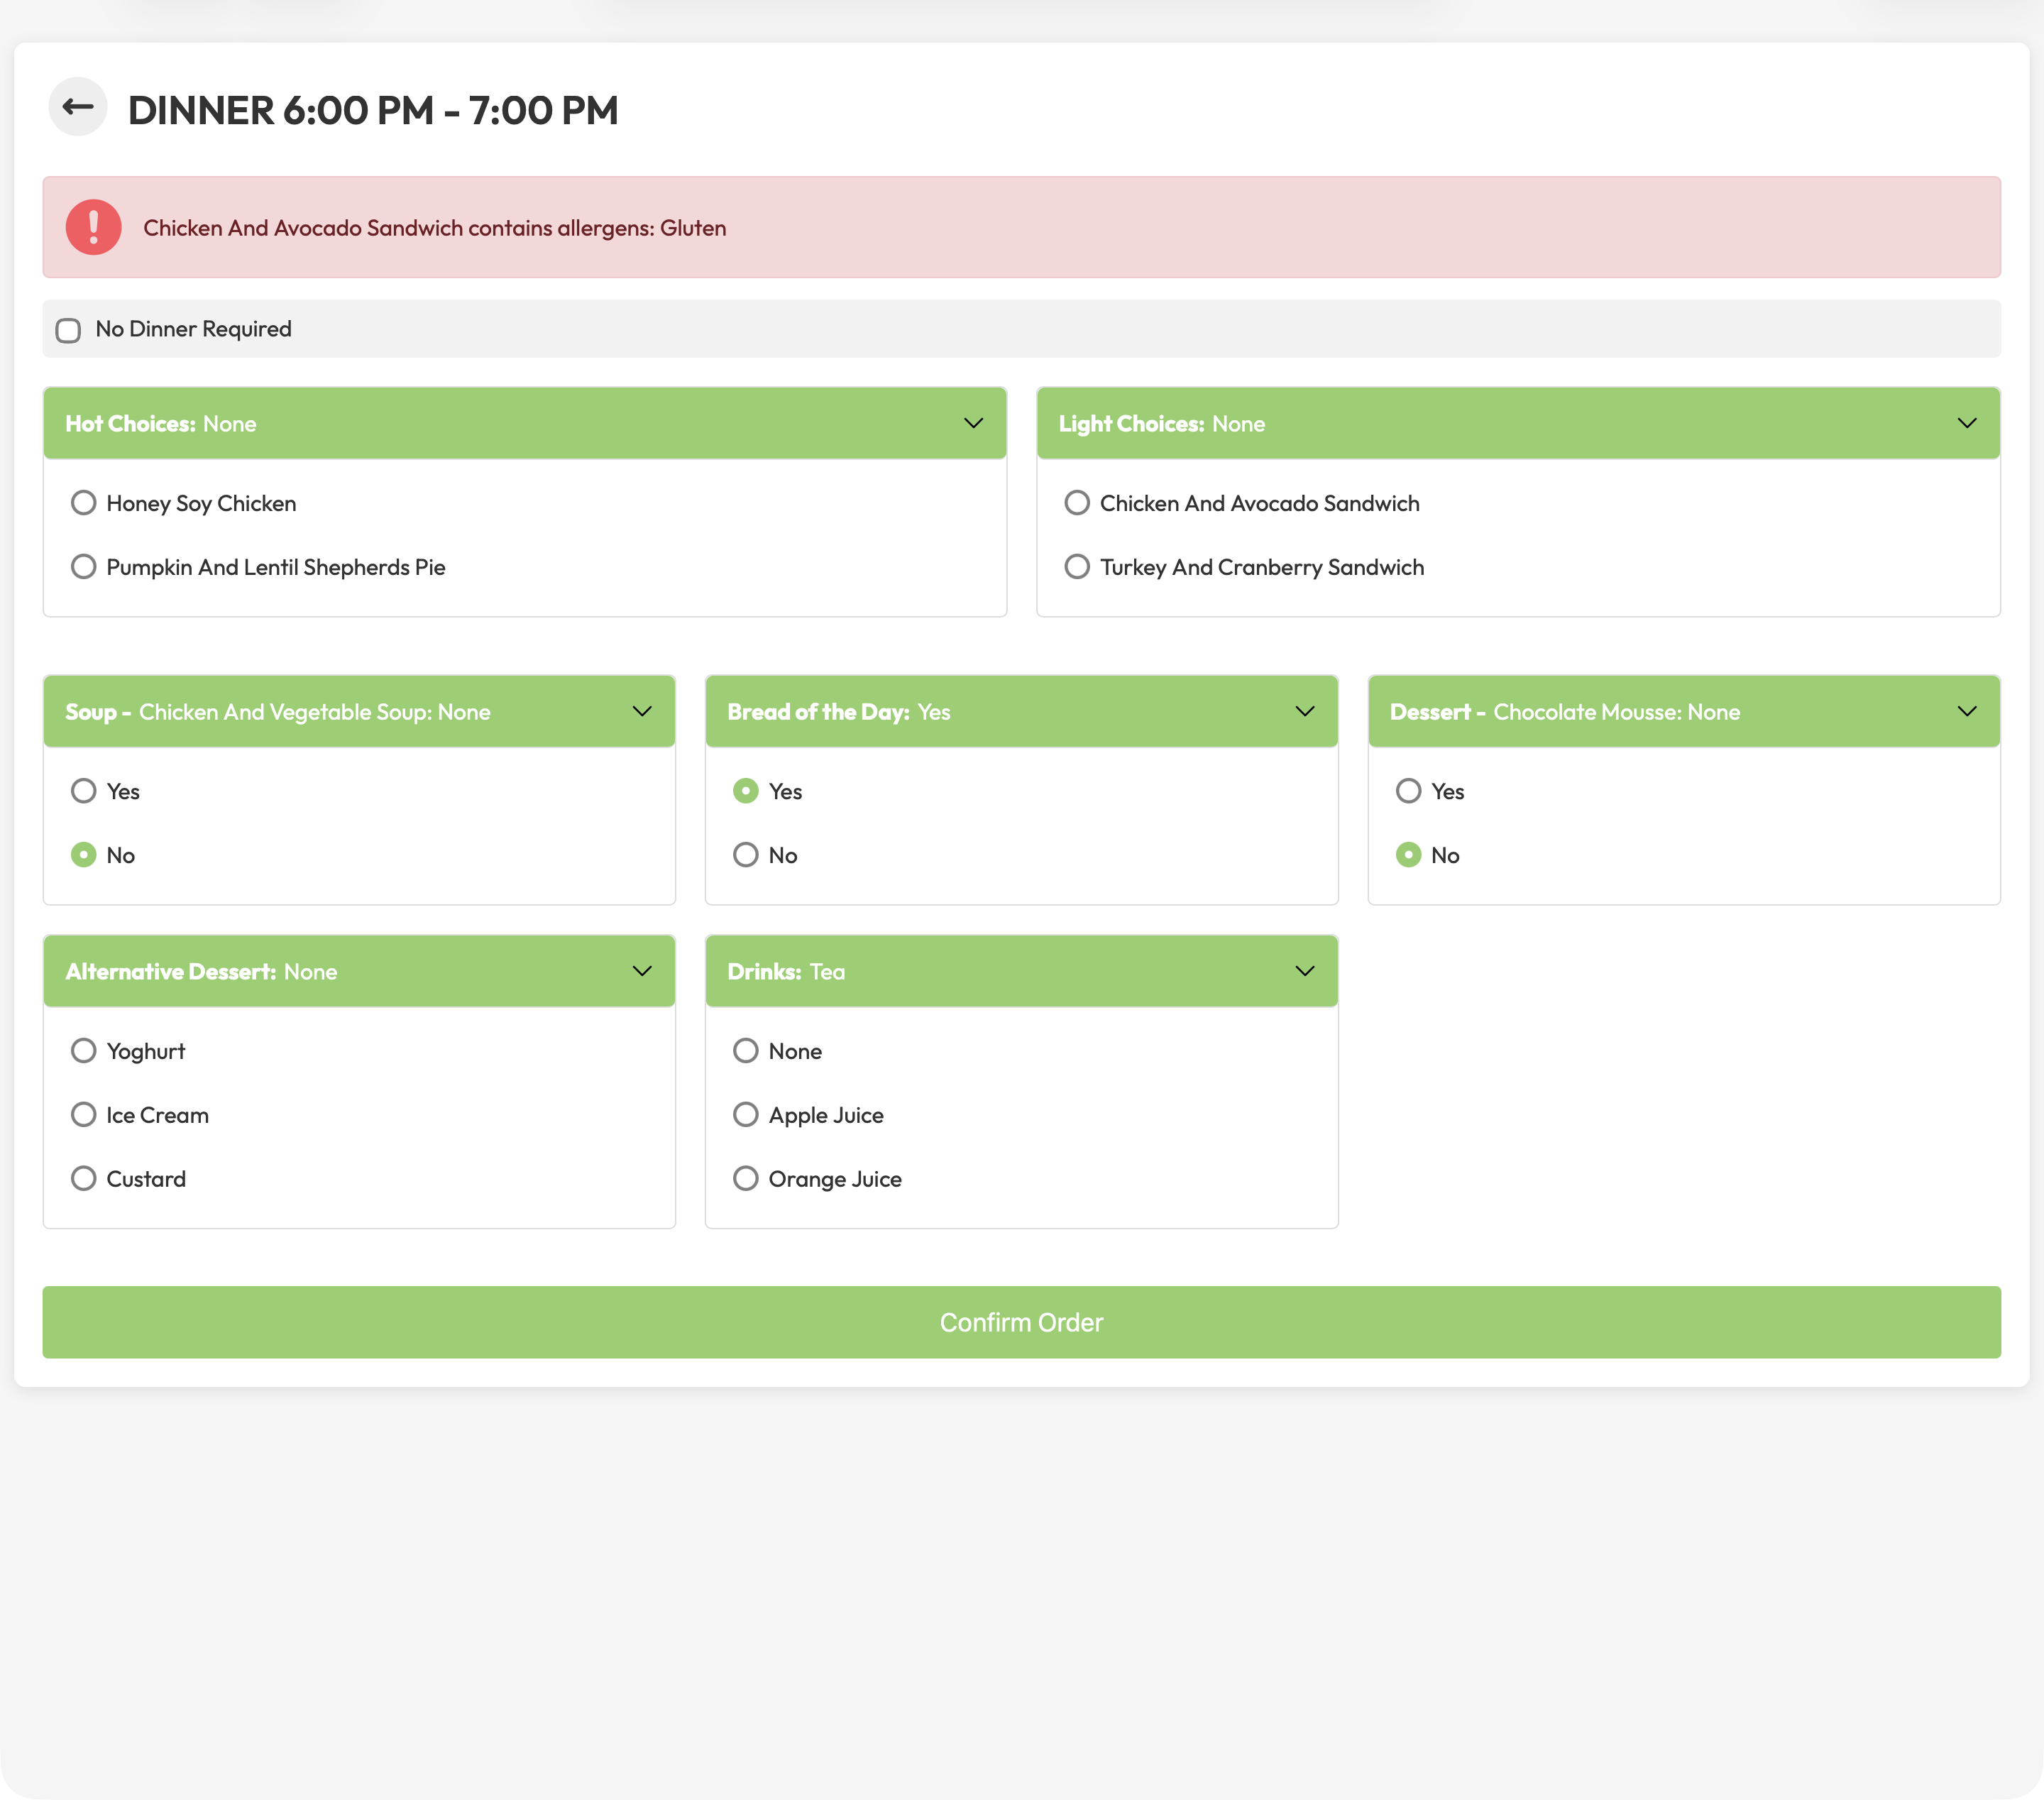Collapse the Light Choices section chevron
This screenshot has width=2044, height=1800.
[1967, 423]
